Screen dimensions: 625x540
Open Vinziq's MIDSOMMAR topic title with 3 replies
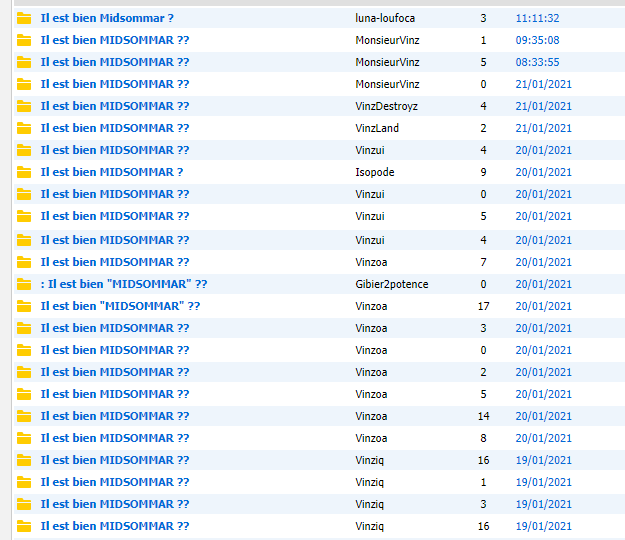(x=115, y=504)
